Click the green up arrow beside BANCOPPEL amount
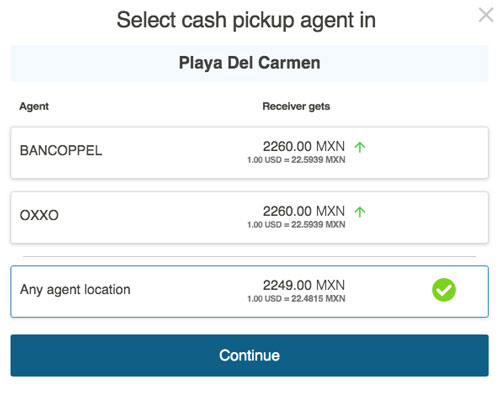Screen dimensions: 500x398 point(360,147)
